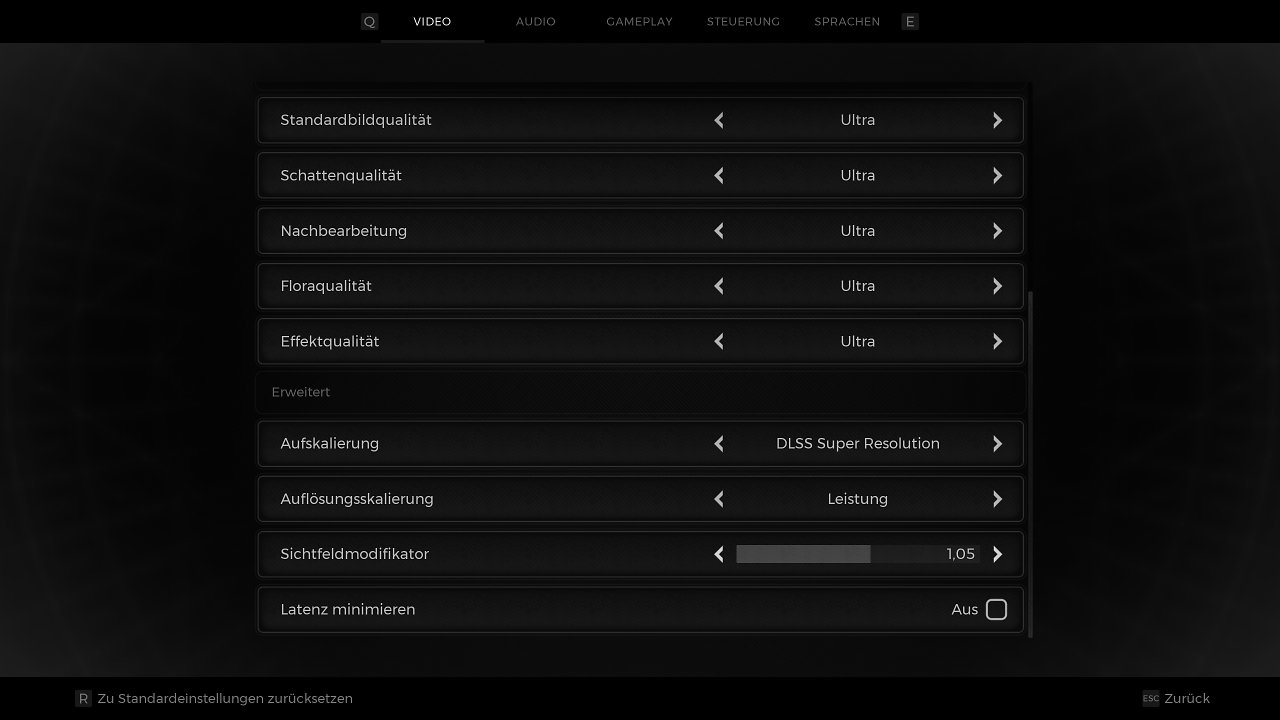Open the AUDIO tab
1280x720 pixels.
tap(536, 21)
